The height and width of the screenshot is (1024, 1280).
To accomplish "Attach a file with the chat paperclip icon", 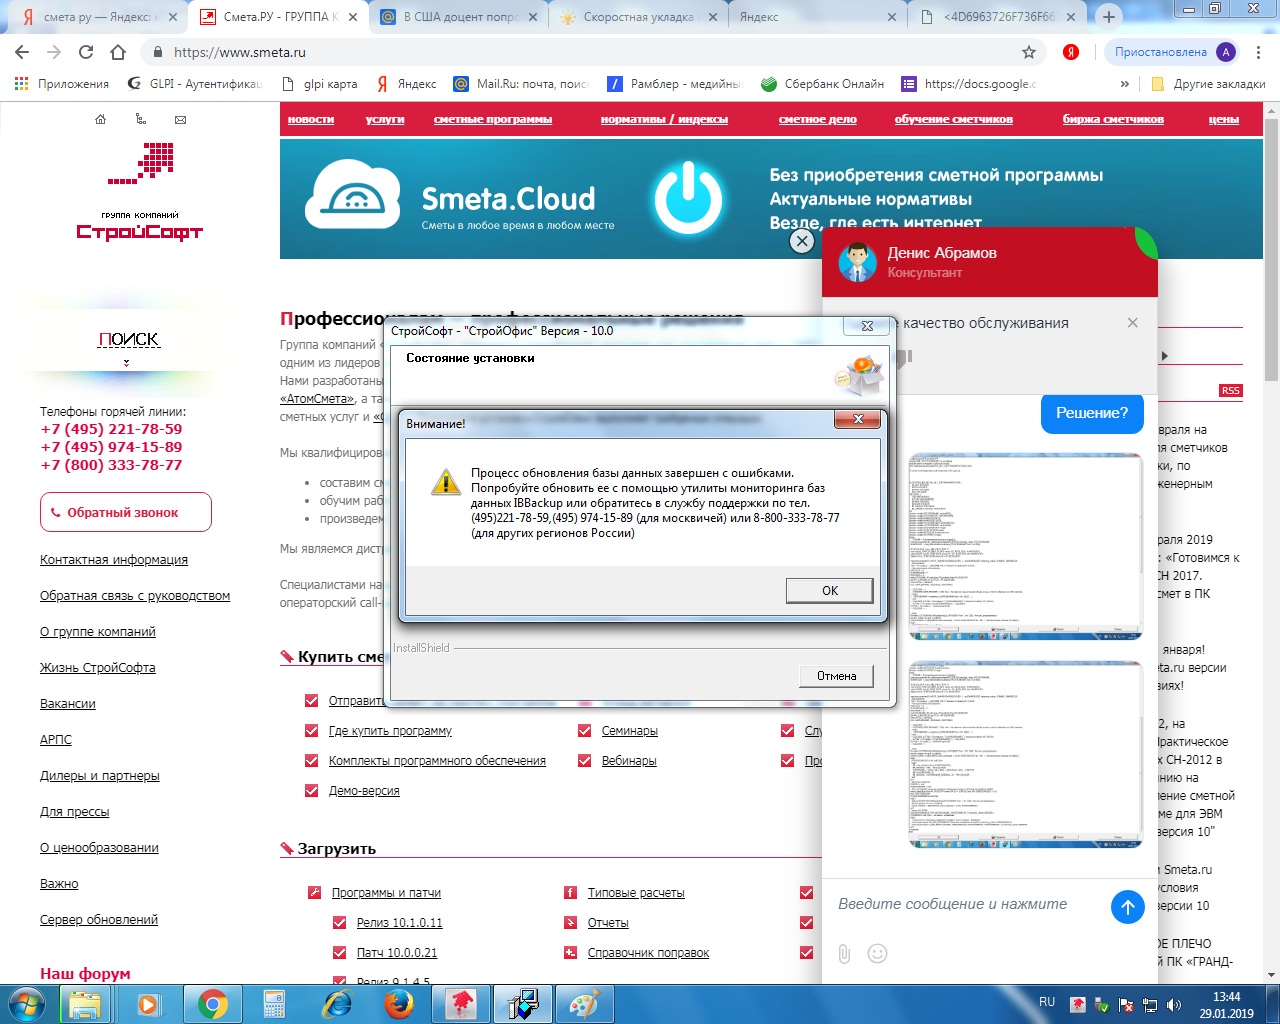I will pyautogui.click(x=845, y=953).
